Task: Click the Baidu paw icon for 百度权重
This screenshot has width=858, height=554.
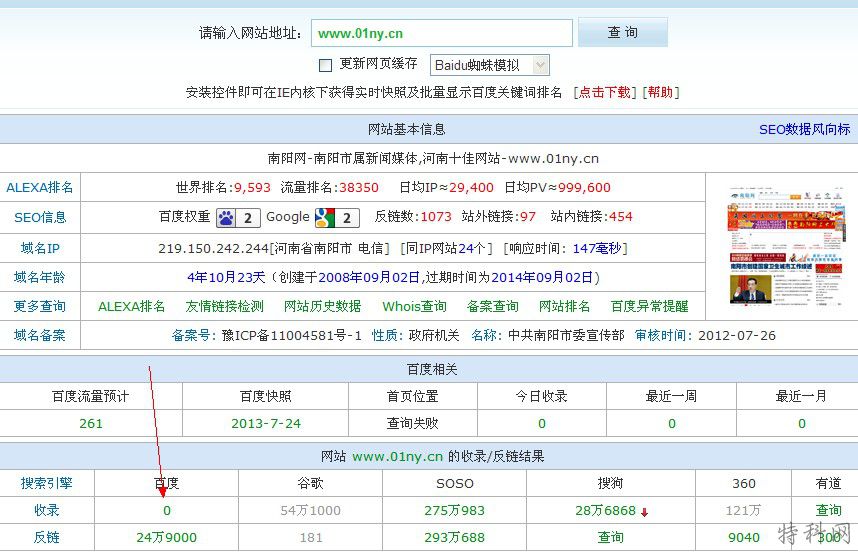Action: point(226,218)
